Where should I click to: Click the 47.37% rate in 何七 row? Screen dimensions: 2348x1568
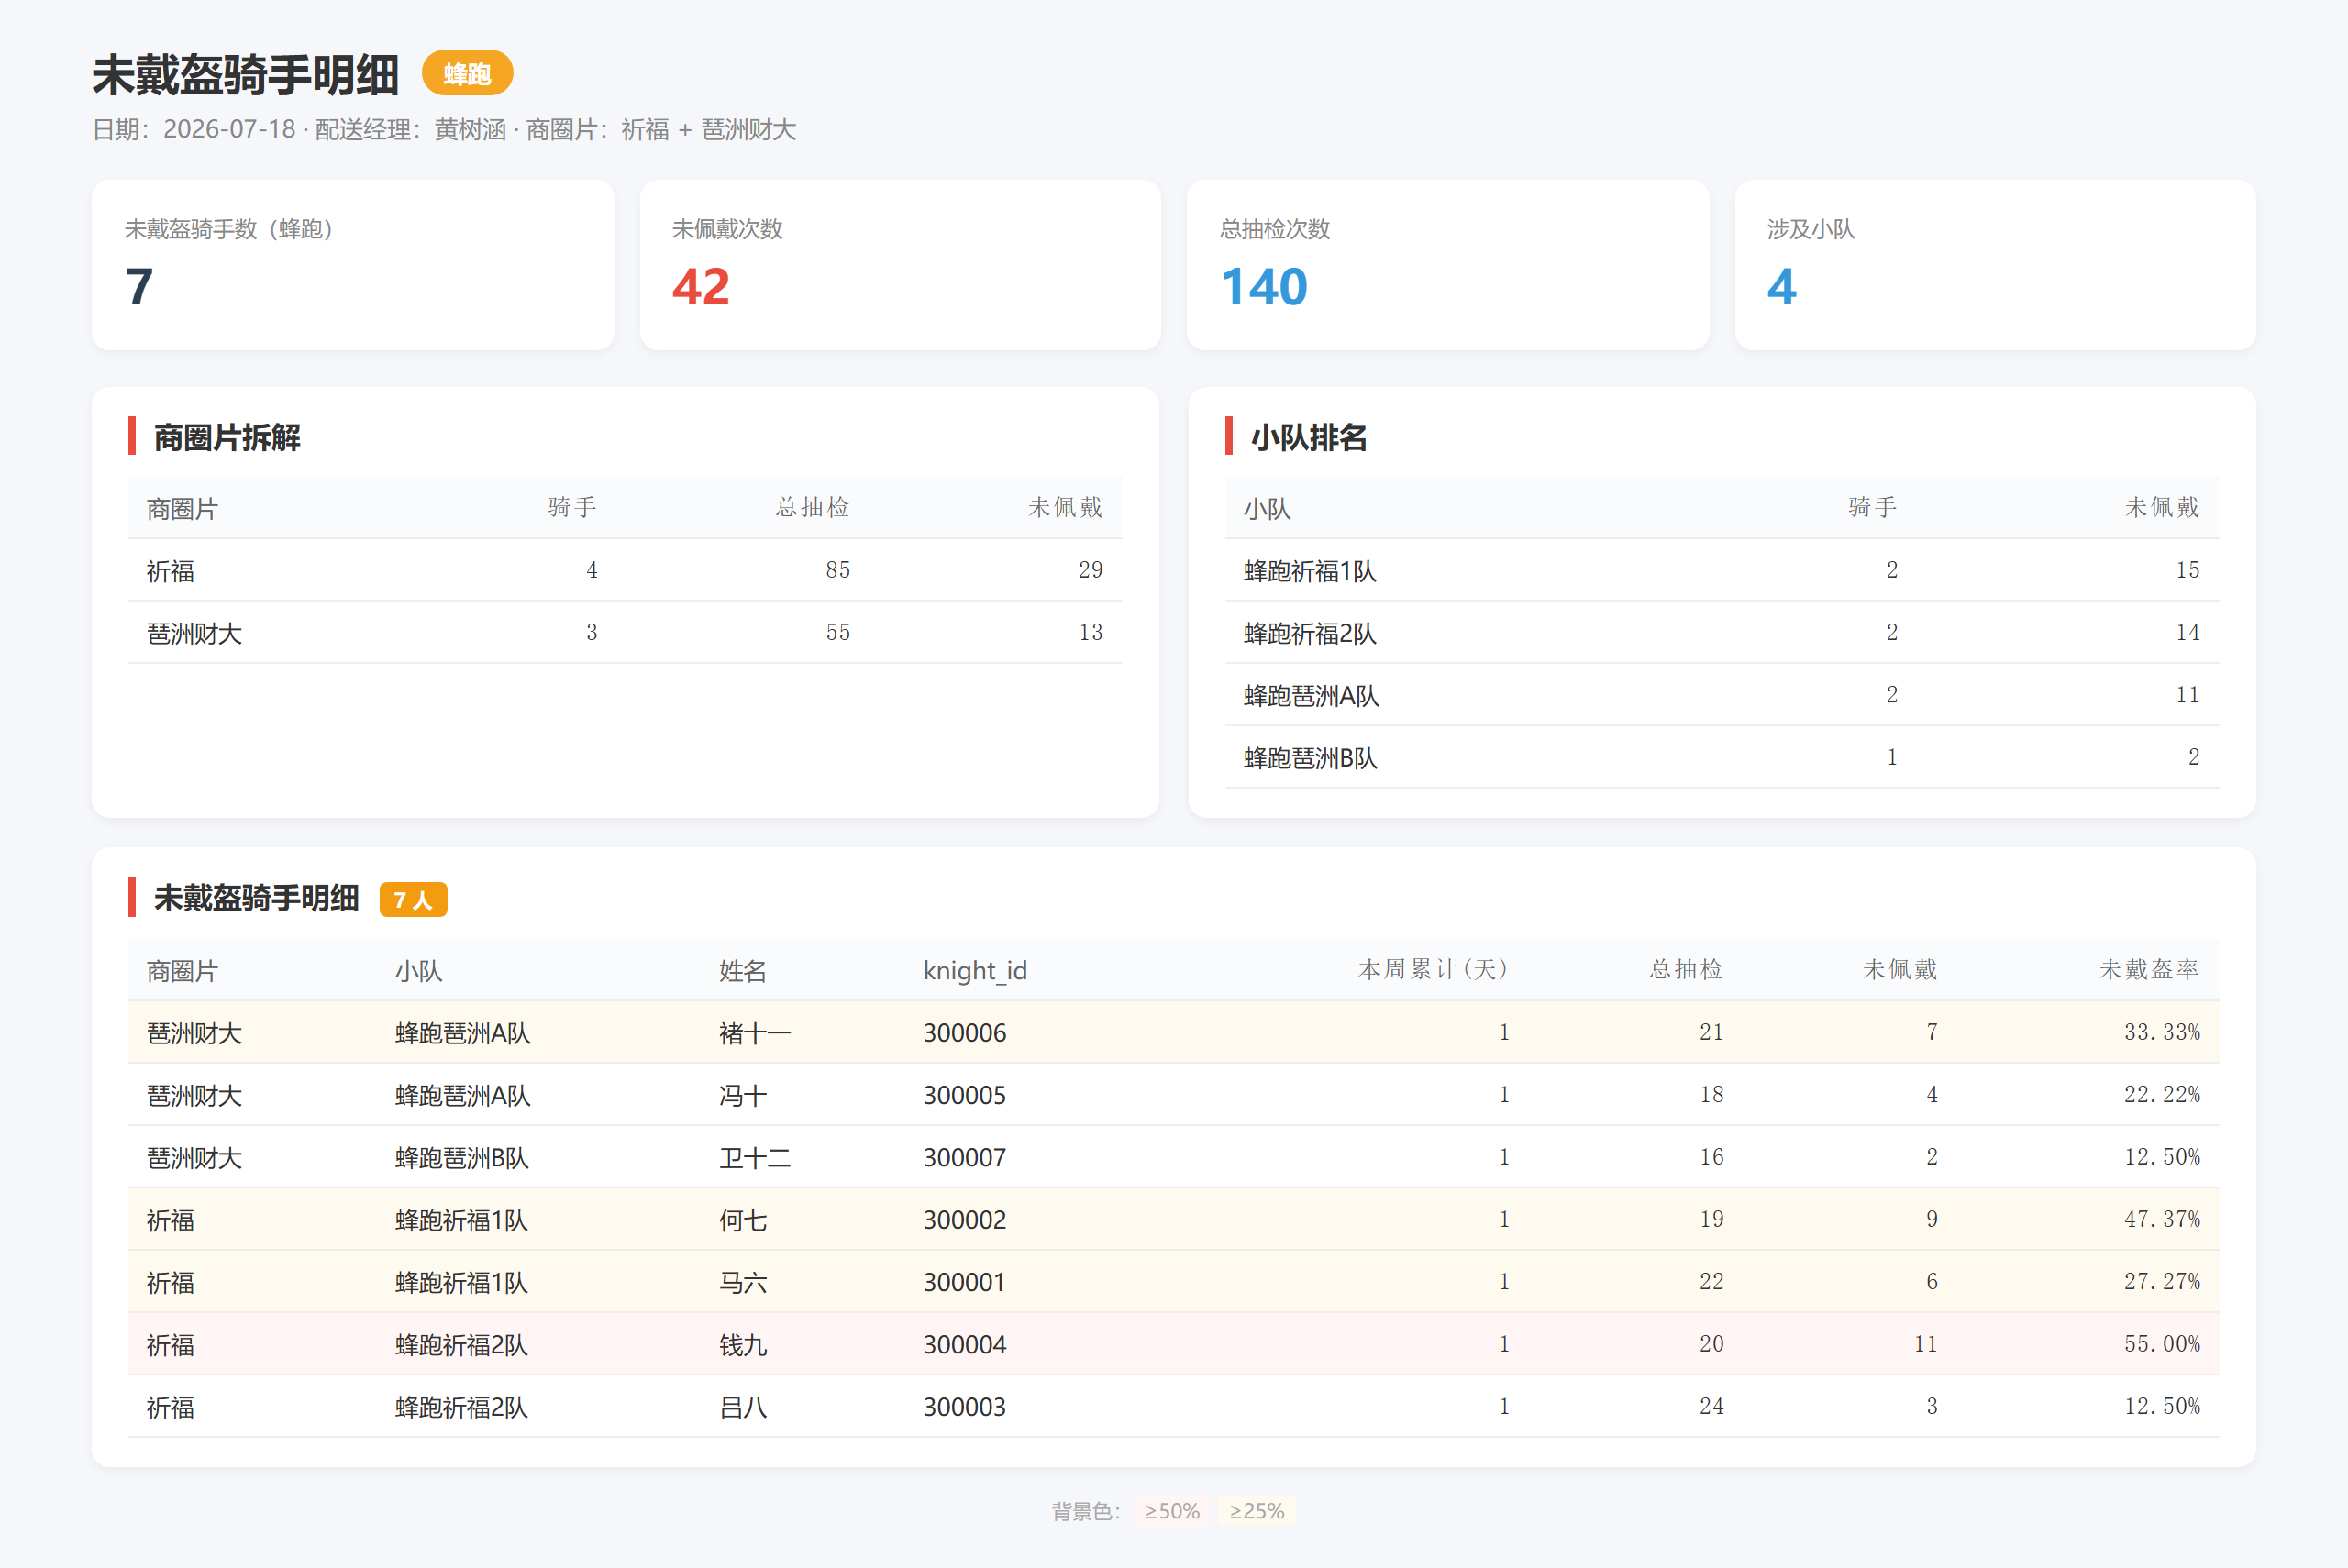pyautogui.click(x=2162, y=1219)
